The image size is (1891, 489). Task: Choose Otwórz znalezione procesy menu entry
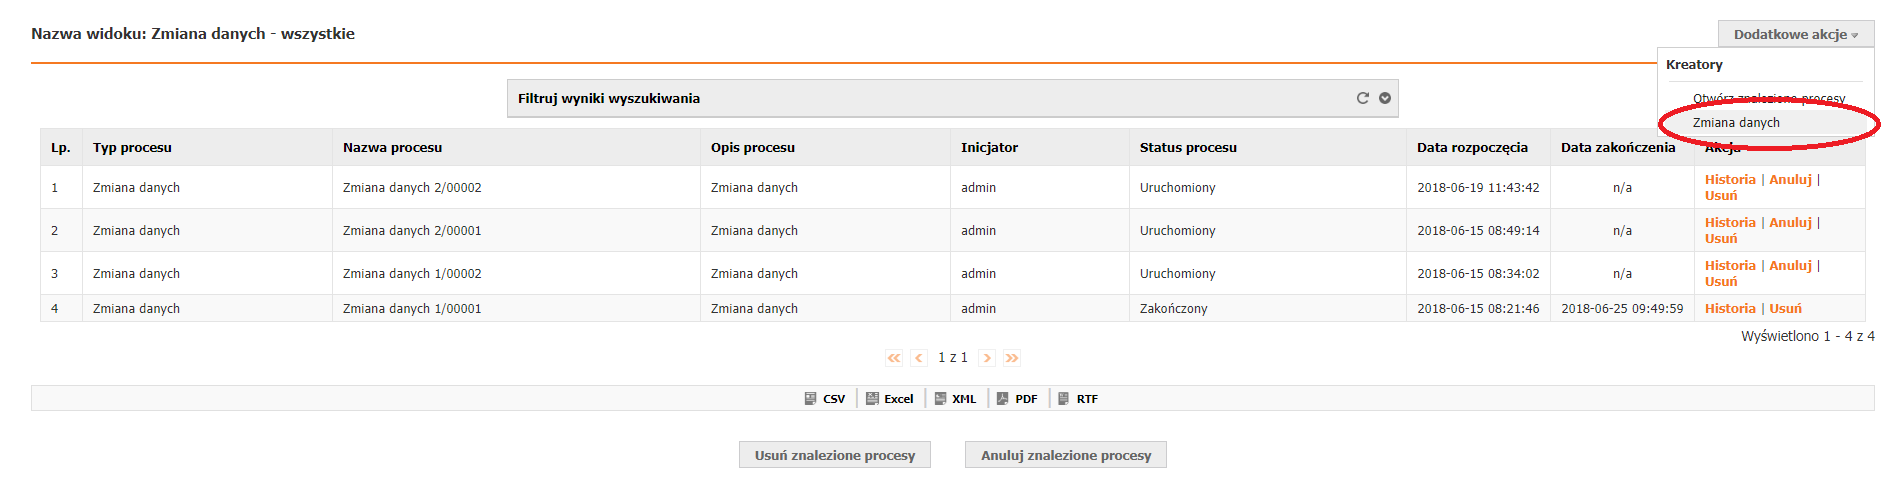(x=1769, y=98)
